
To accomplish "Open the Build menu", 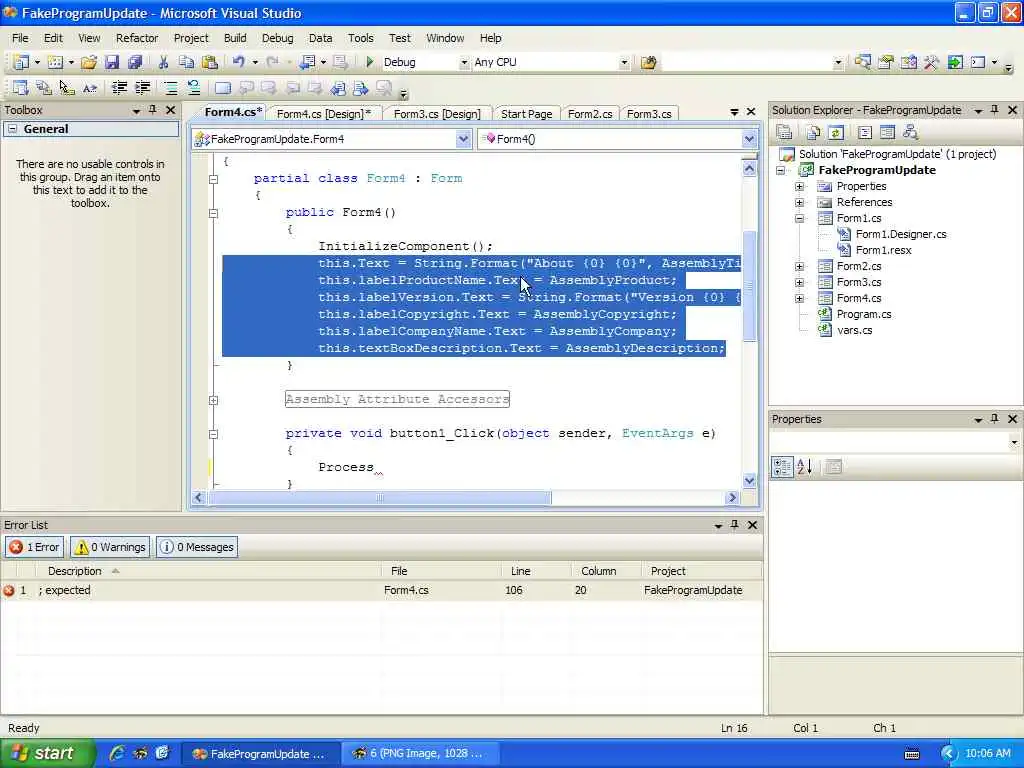I will [235, 38].
